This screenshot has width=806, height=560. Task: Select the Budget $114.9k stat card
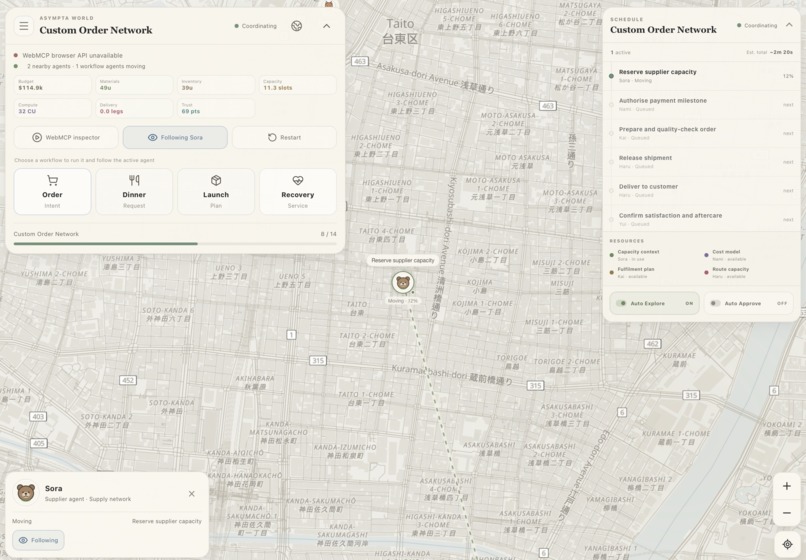[x=52, y=85]
